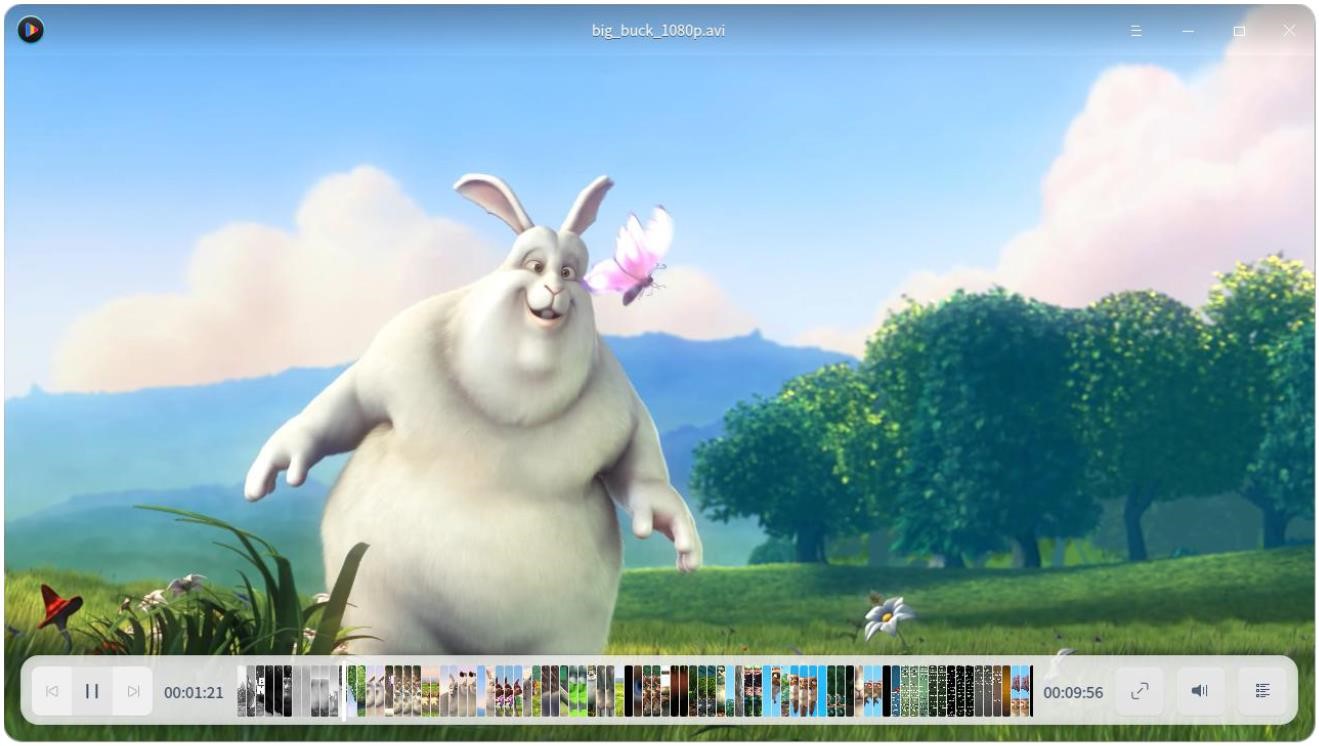
Task: Skip to the previous video
Action: (x=52, y=691)
